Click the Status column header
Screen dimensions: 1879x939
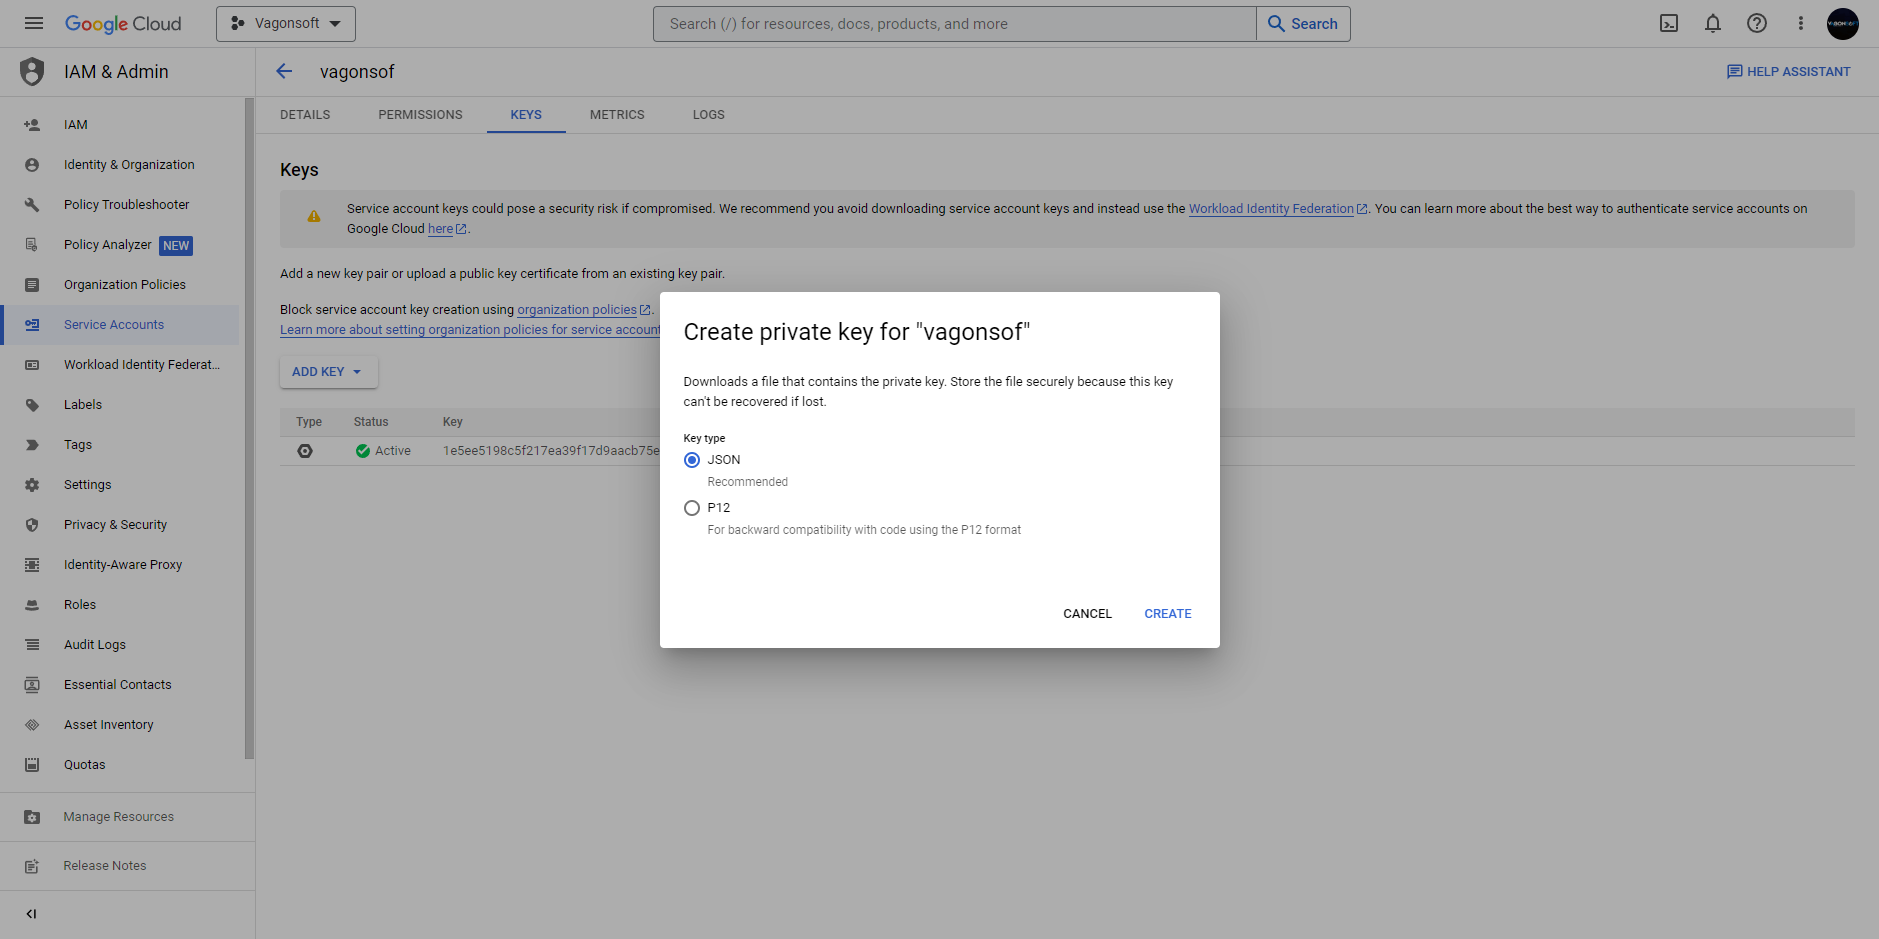pos(371,422)
